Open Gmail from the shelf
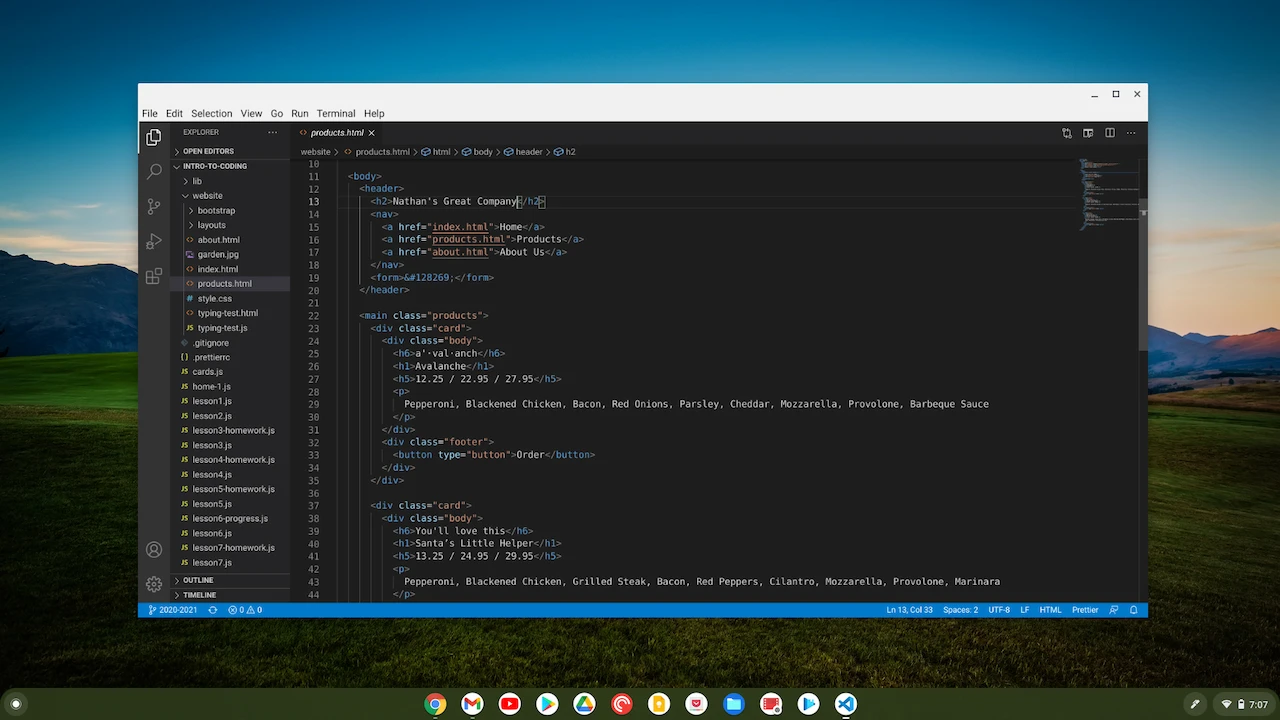 point(472,704)
